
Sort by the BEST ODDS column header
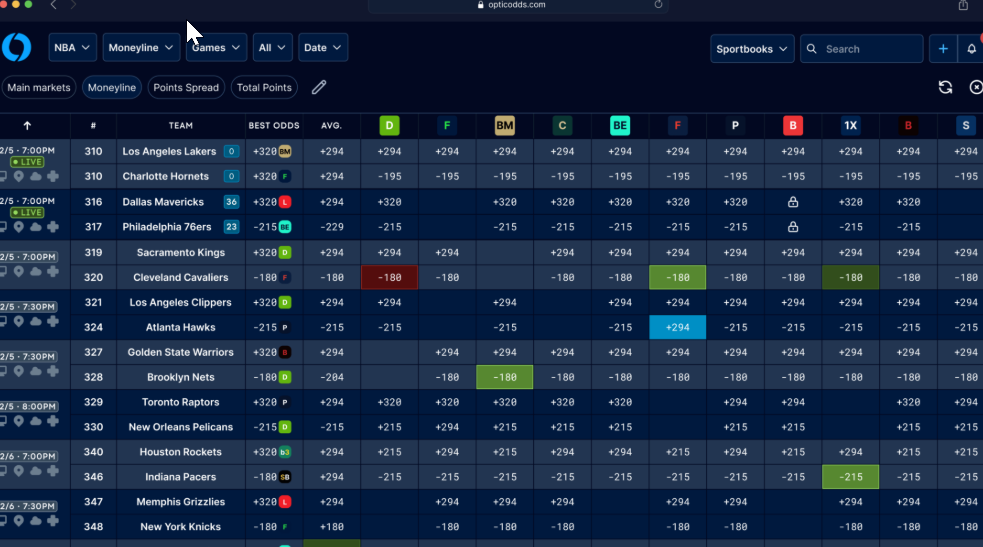pyautogui.click(x=274, y=126)
